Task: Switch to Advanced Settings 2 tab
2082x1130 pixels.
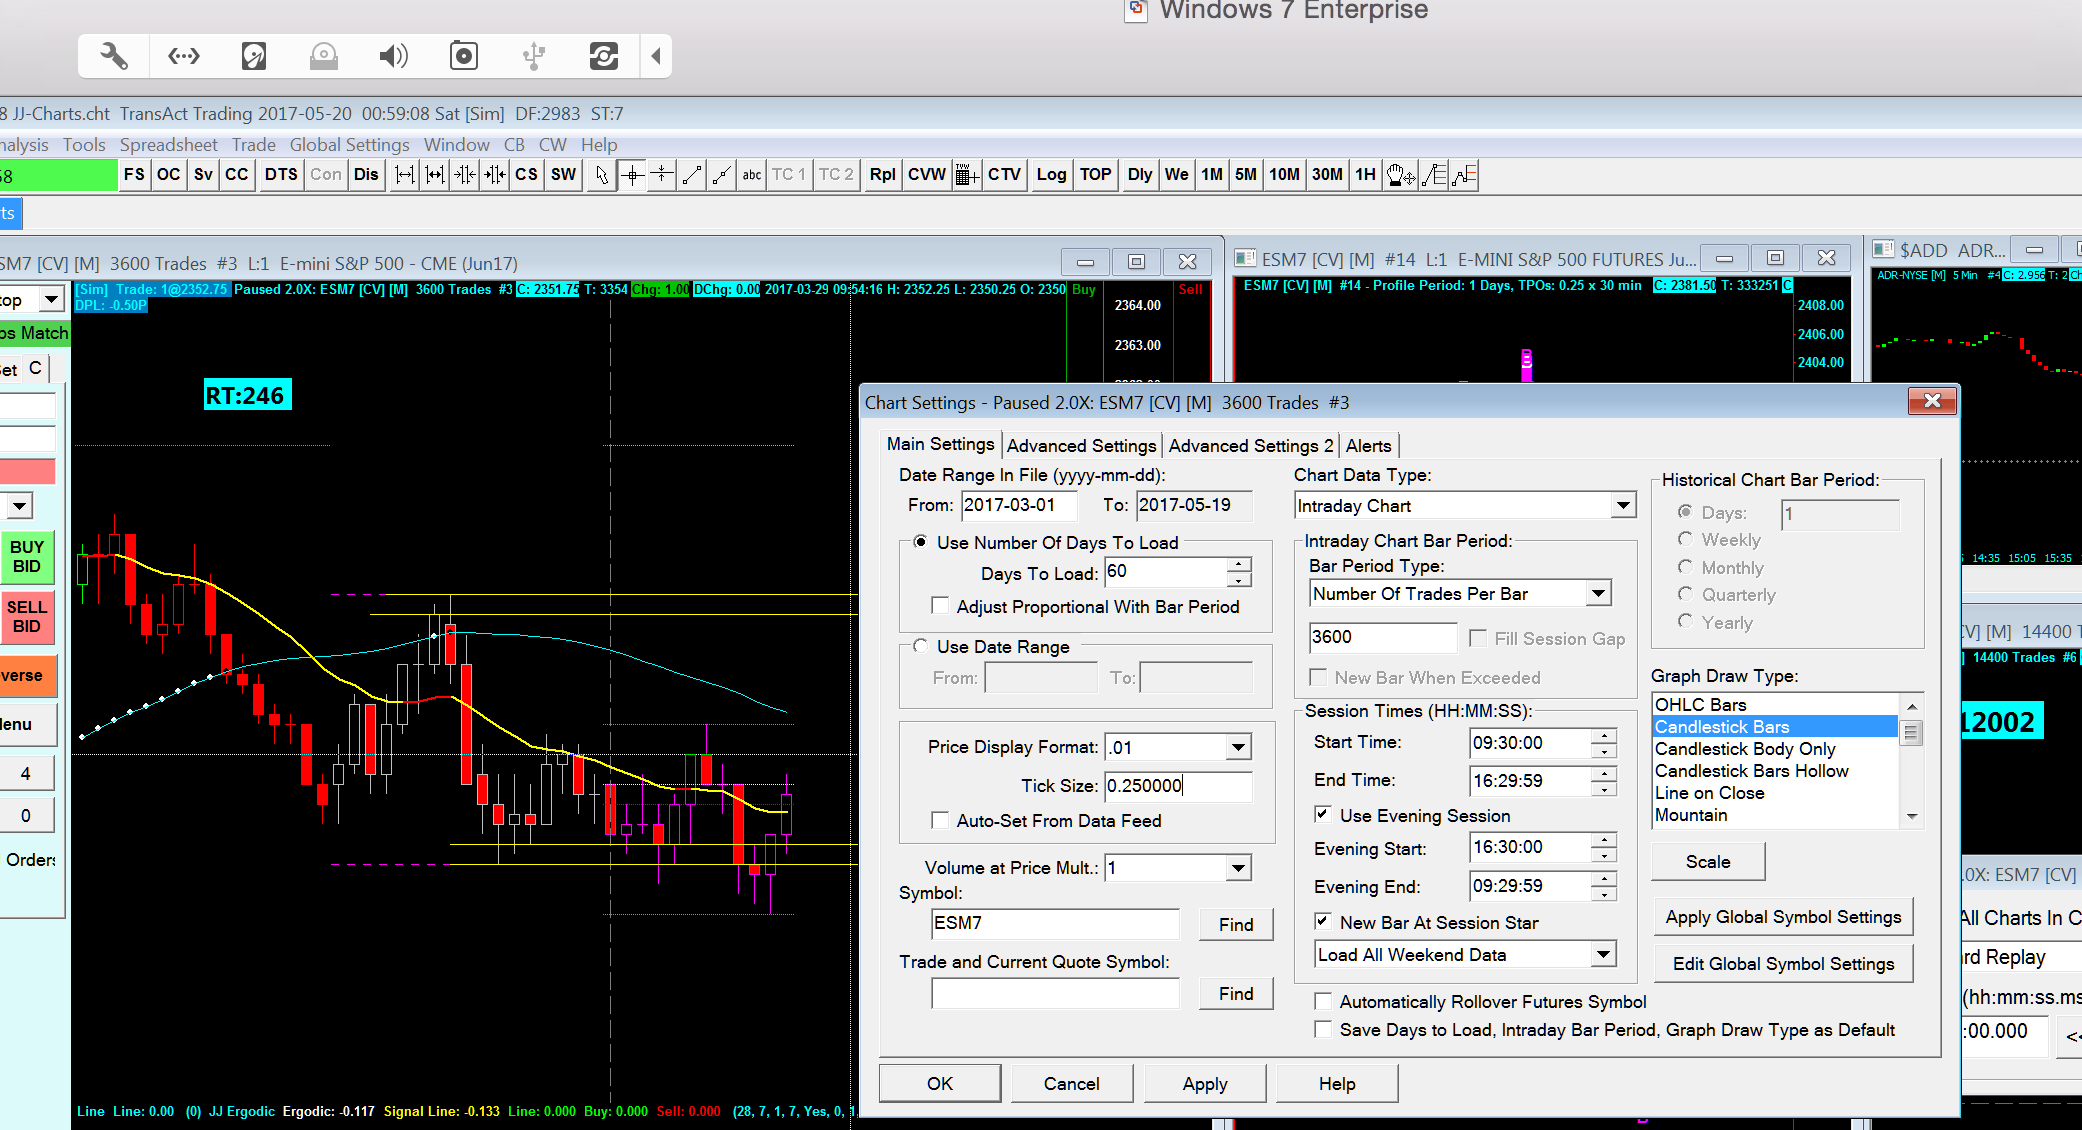Action: click(x=1250, y=446)
